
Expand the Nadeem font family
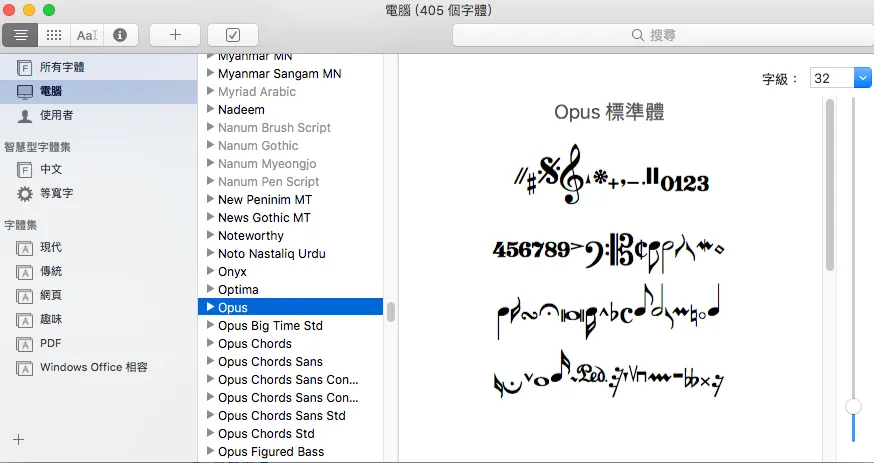click(210, 109)
